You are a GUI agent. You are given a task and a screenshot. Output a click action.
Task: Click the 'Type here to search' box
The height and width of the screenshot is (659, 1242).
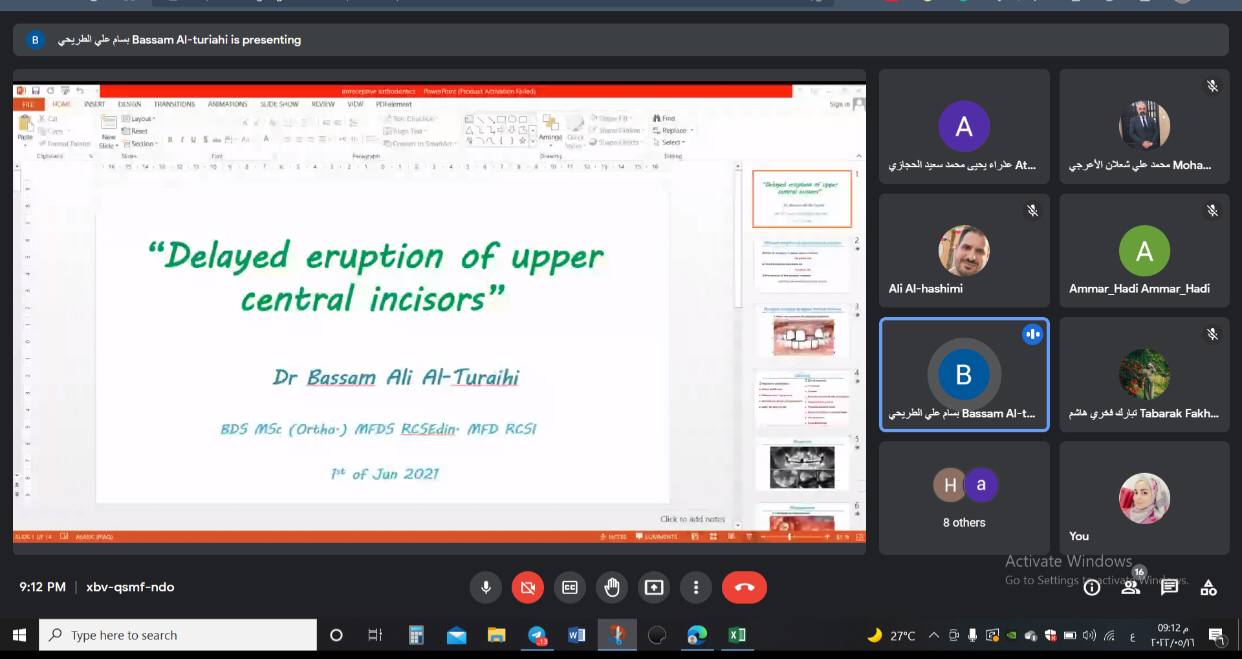(x=178, y=635)
